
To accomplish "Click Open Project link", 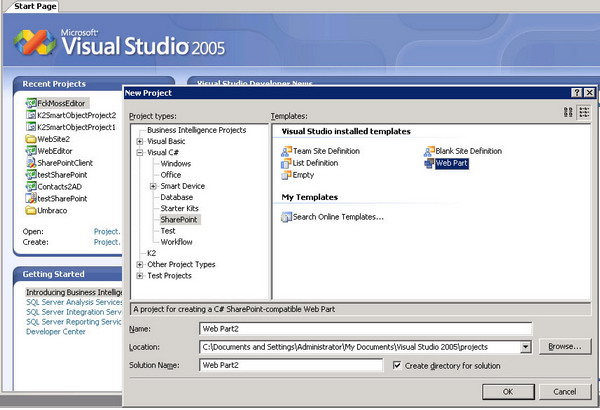I will click(107, 232).
